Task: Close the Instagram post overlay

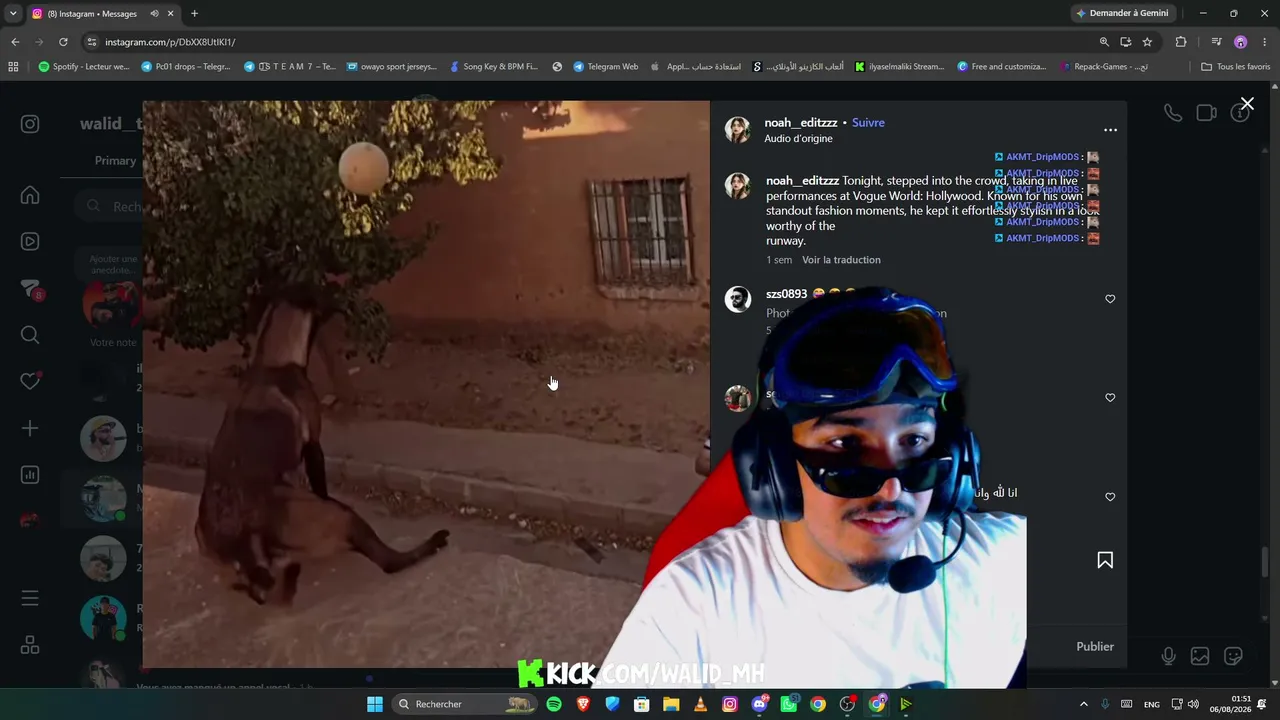Action: pos(1247,104)
